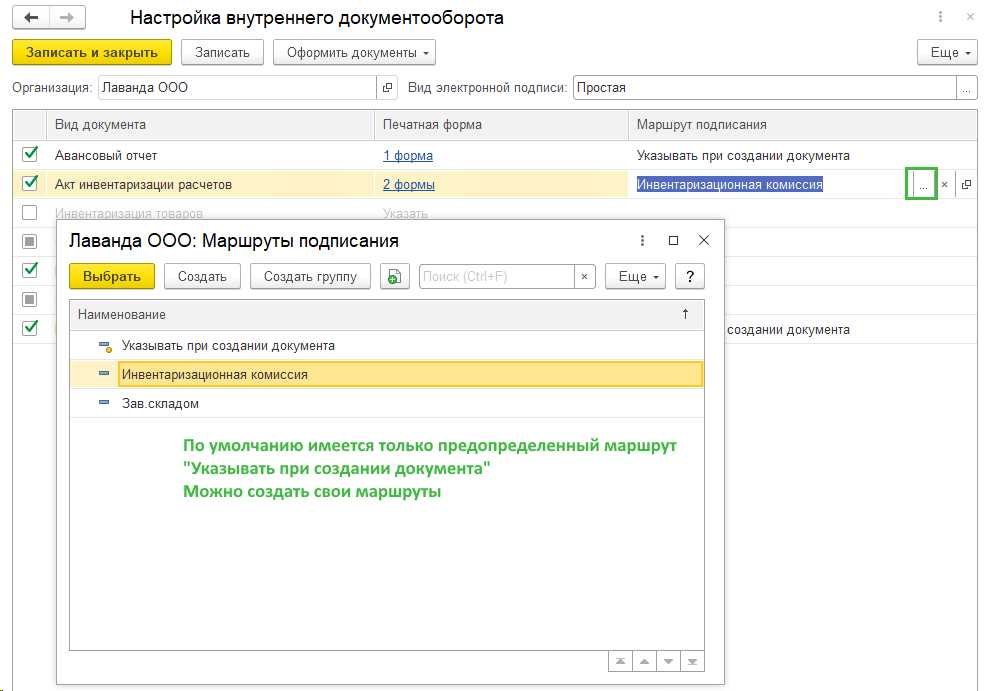Click the Записать и закрыть button
The image size is (987, 691).
coord(92,52)
